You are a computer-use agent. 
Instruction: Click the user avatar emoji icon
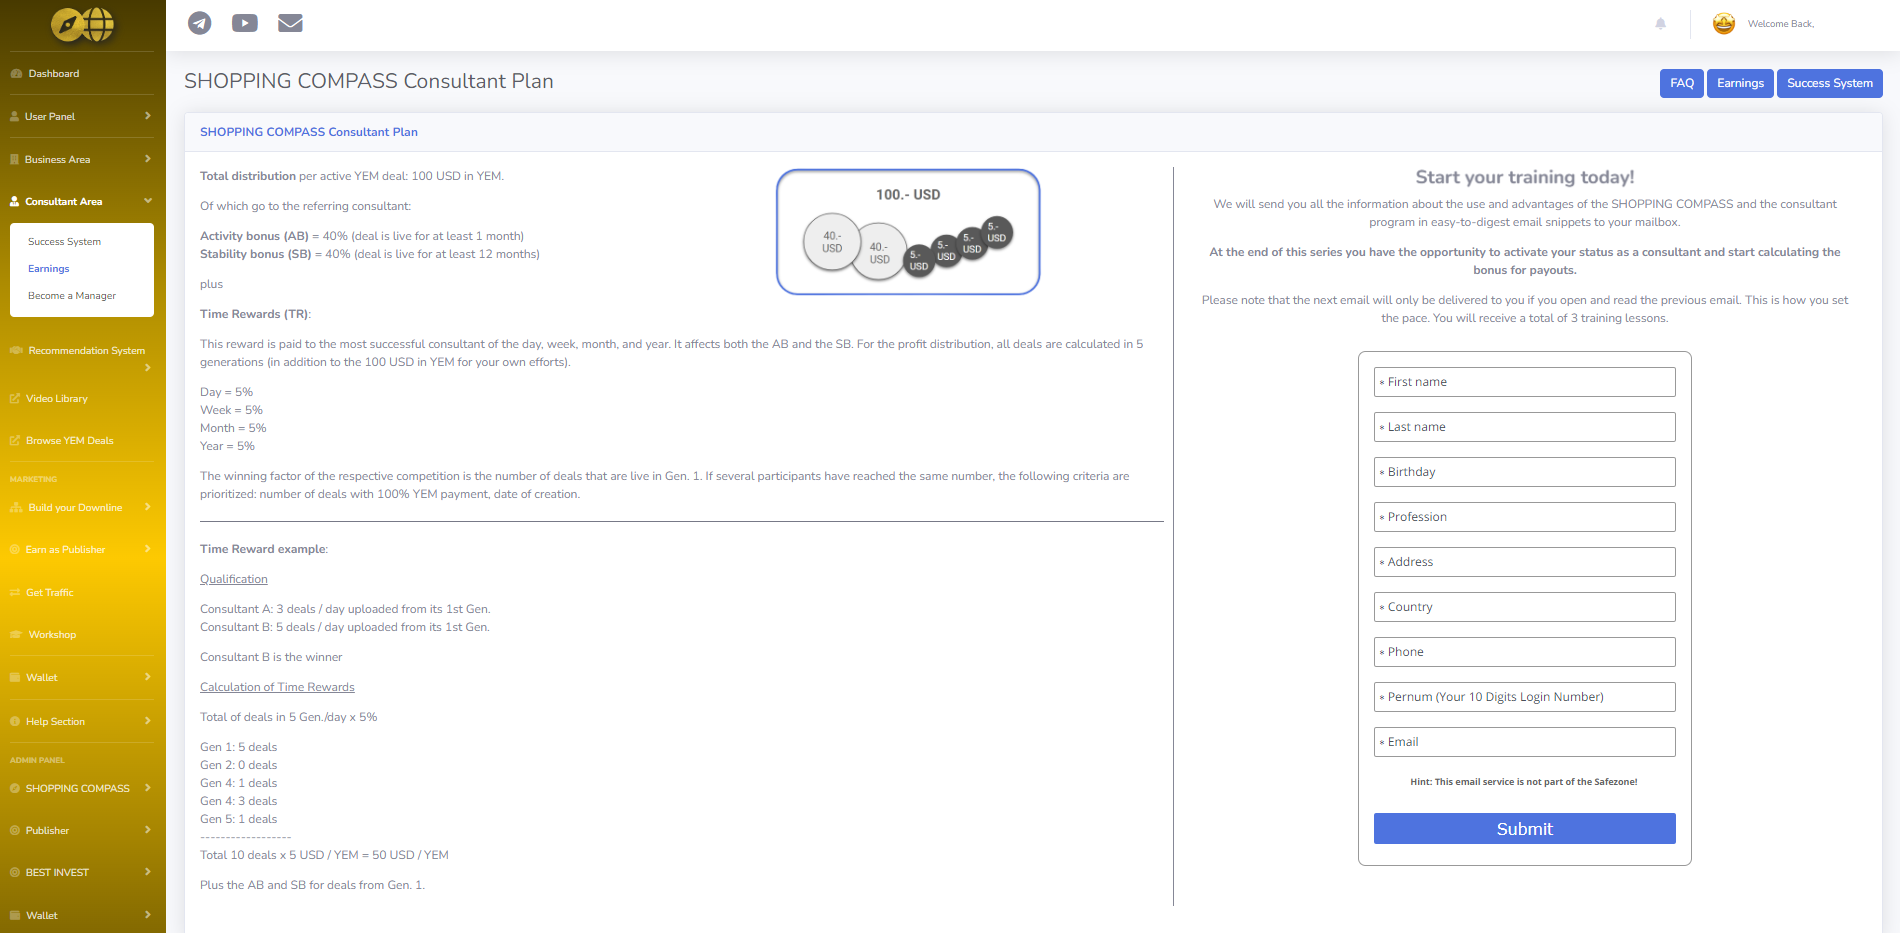click(x=1724, y=24)
